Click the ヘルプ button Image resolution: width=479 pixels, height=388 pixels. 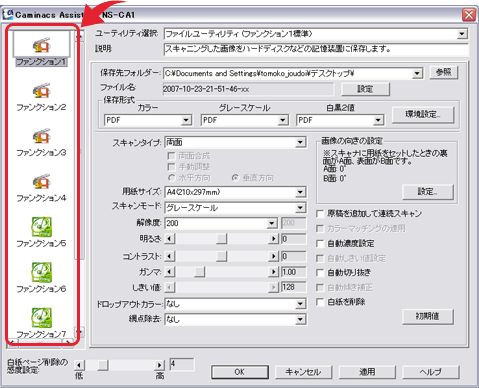[x=431, y=372]
